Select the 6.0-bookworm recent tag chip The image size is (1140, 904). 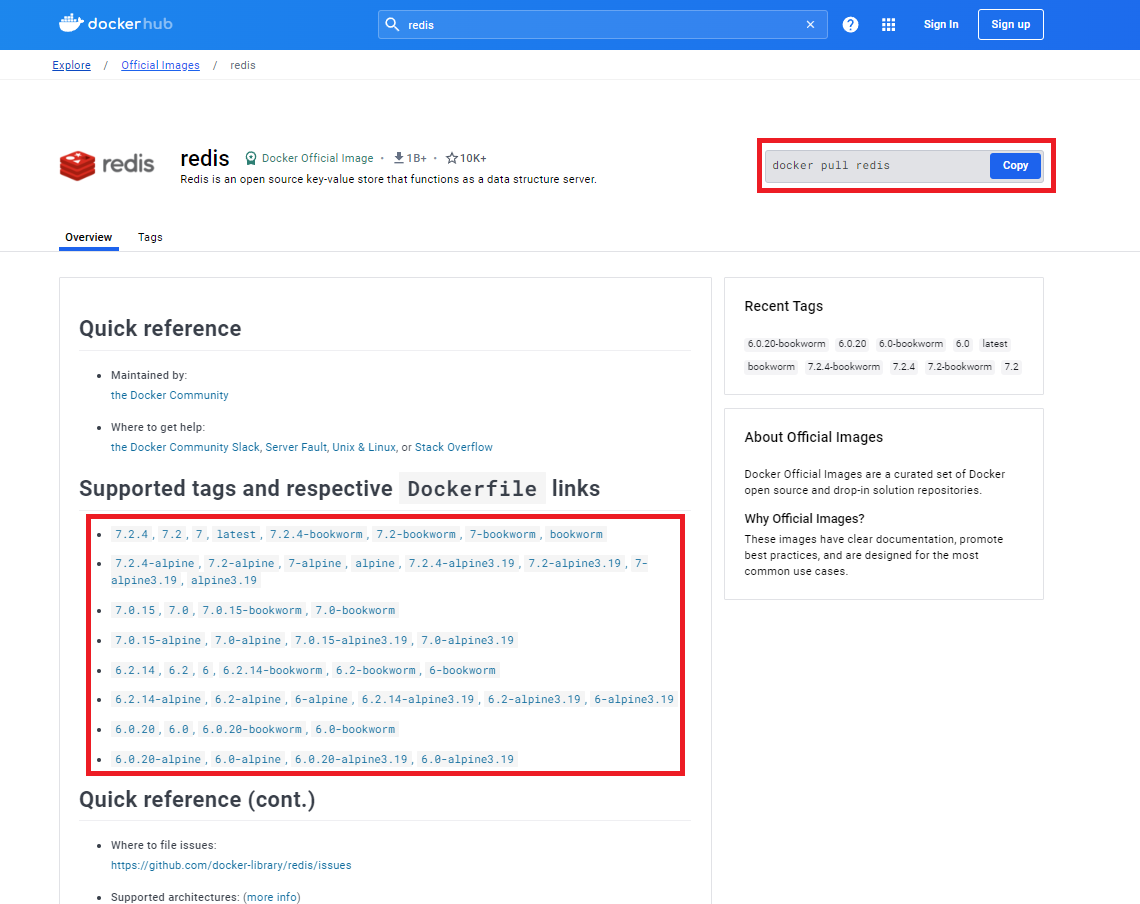[x=911, y=344]
